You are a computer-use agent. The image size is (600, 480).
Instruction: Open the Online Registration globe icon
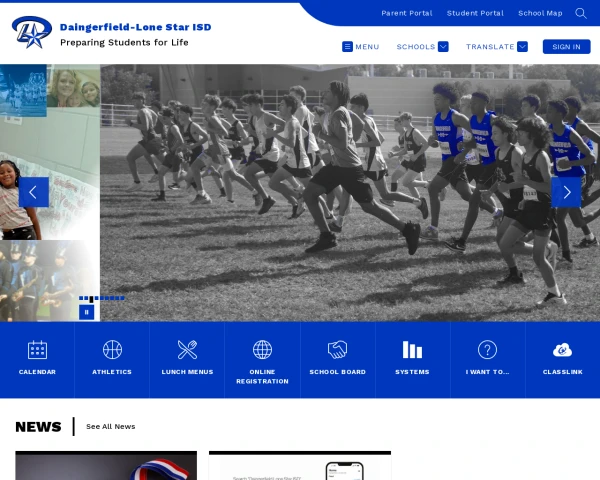click(262, 349)
